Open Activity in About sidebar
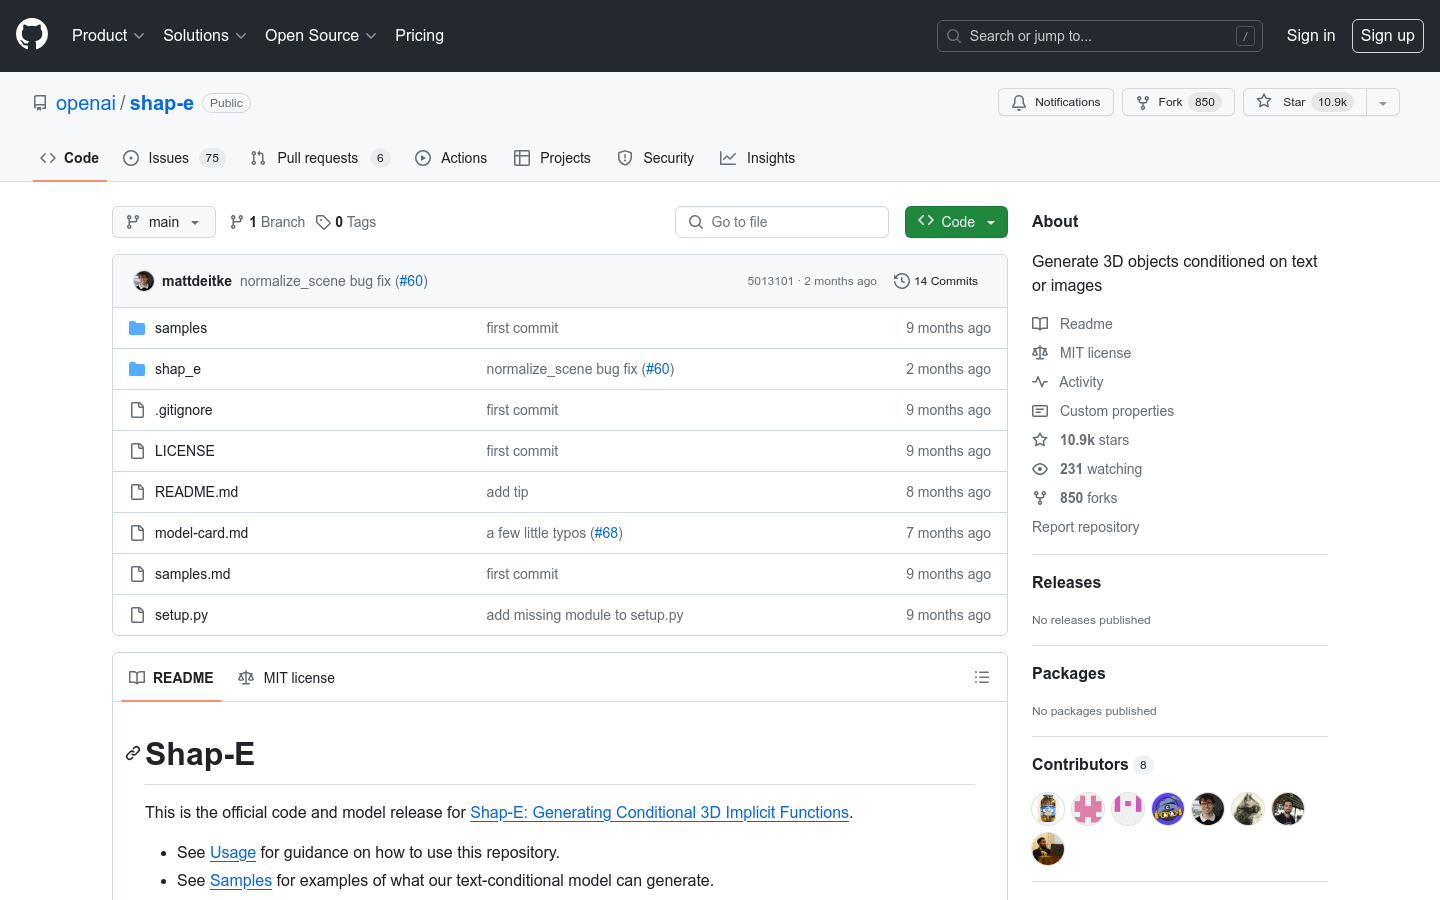This screenshot has width=1440, height=900. [x=1068, y=382]
